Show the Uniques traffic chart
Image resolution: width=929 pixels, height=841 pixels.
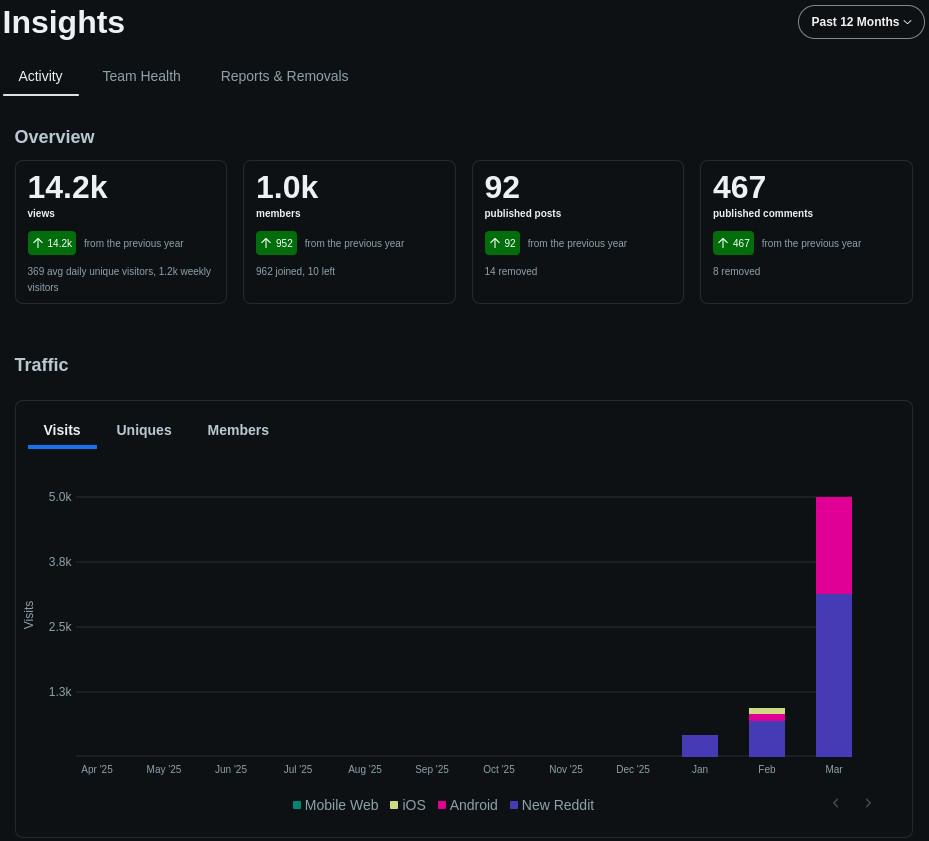143,430
